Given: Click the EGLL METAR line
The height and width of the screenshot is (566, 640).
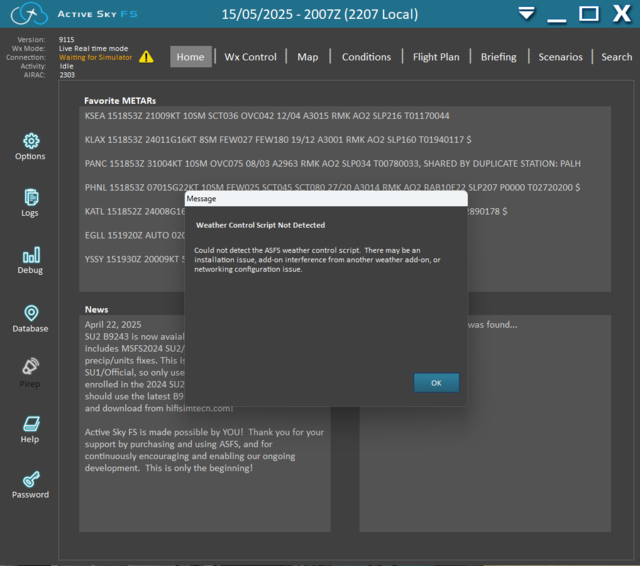Looking at the screenshot, I should (135, 235).
